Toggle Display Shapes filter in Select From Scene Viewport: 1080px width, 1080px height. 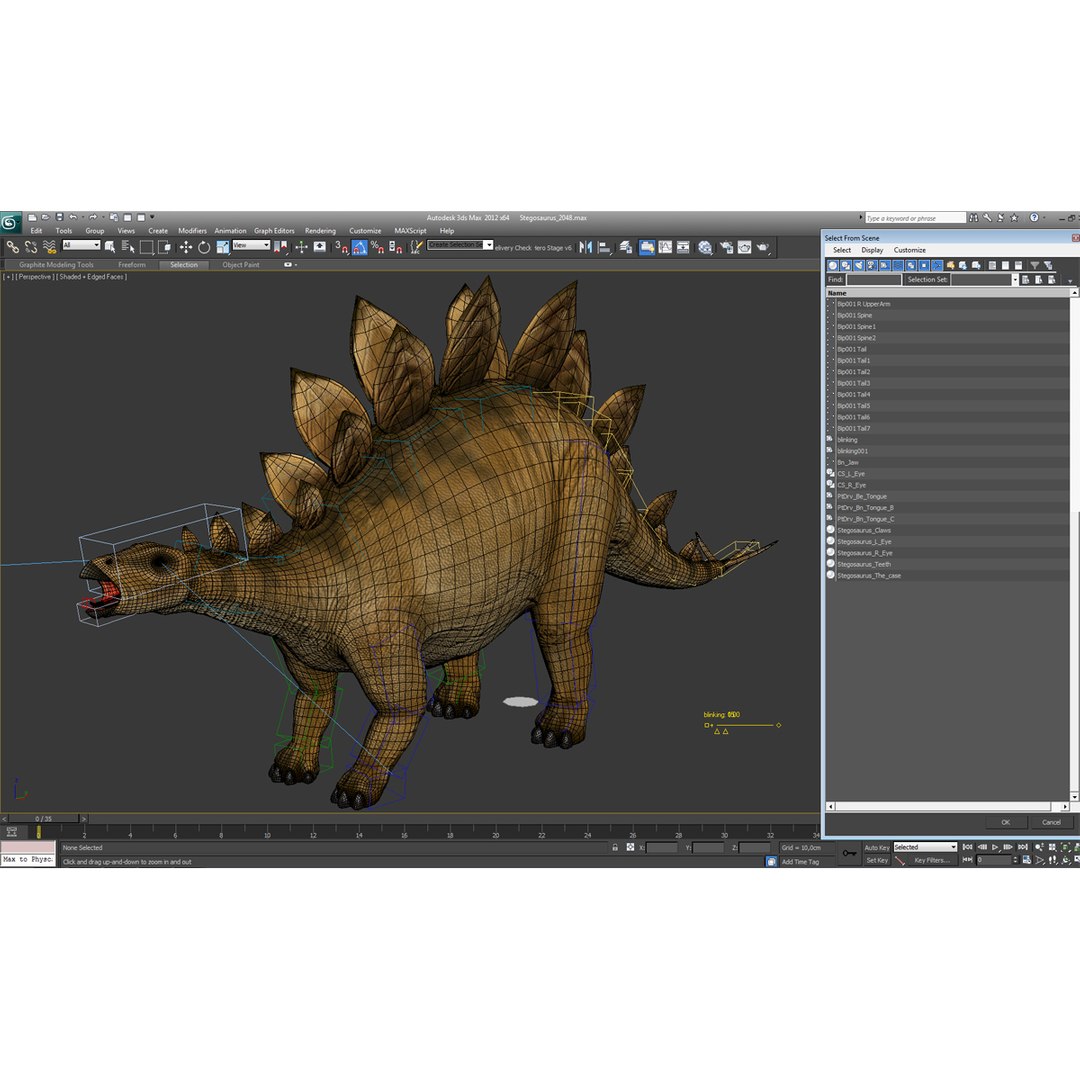[x=845, y=265]
